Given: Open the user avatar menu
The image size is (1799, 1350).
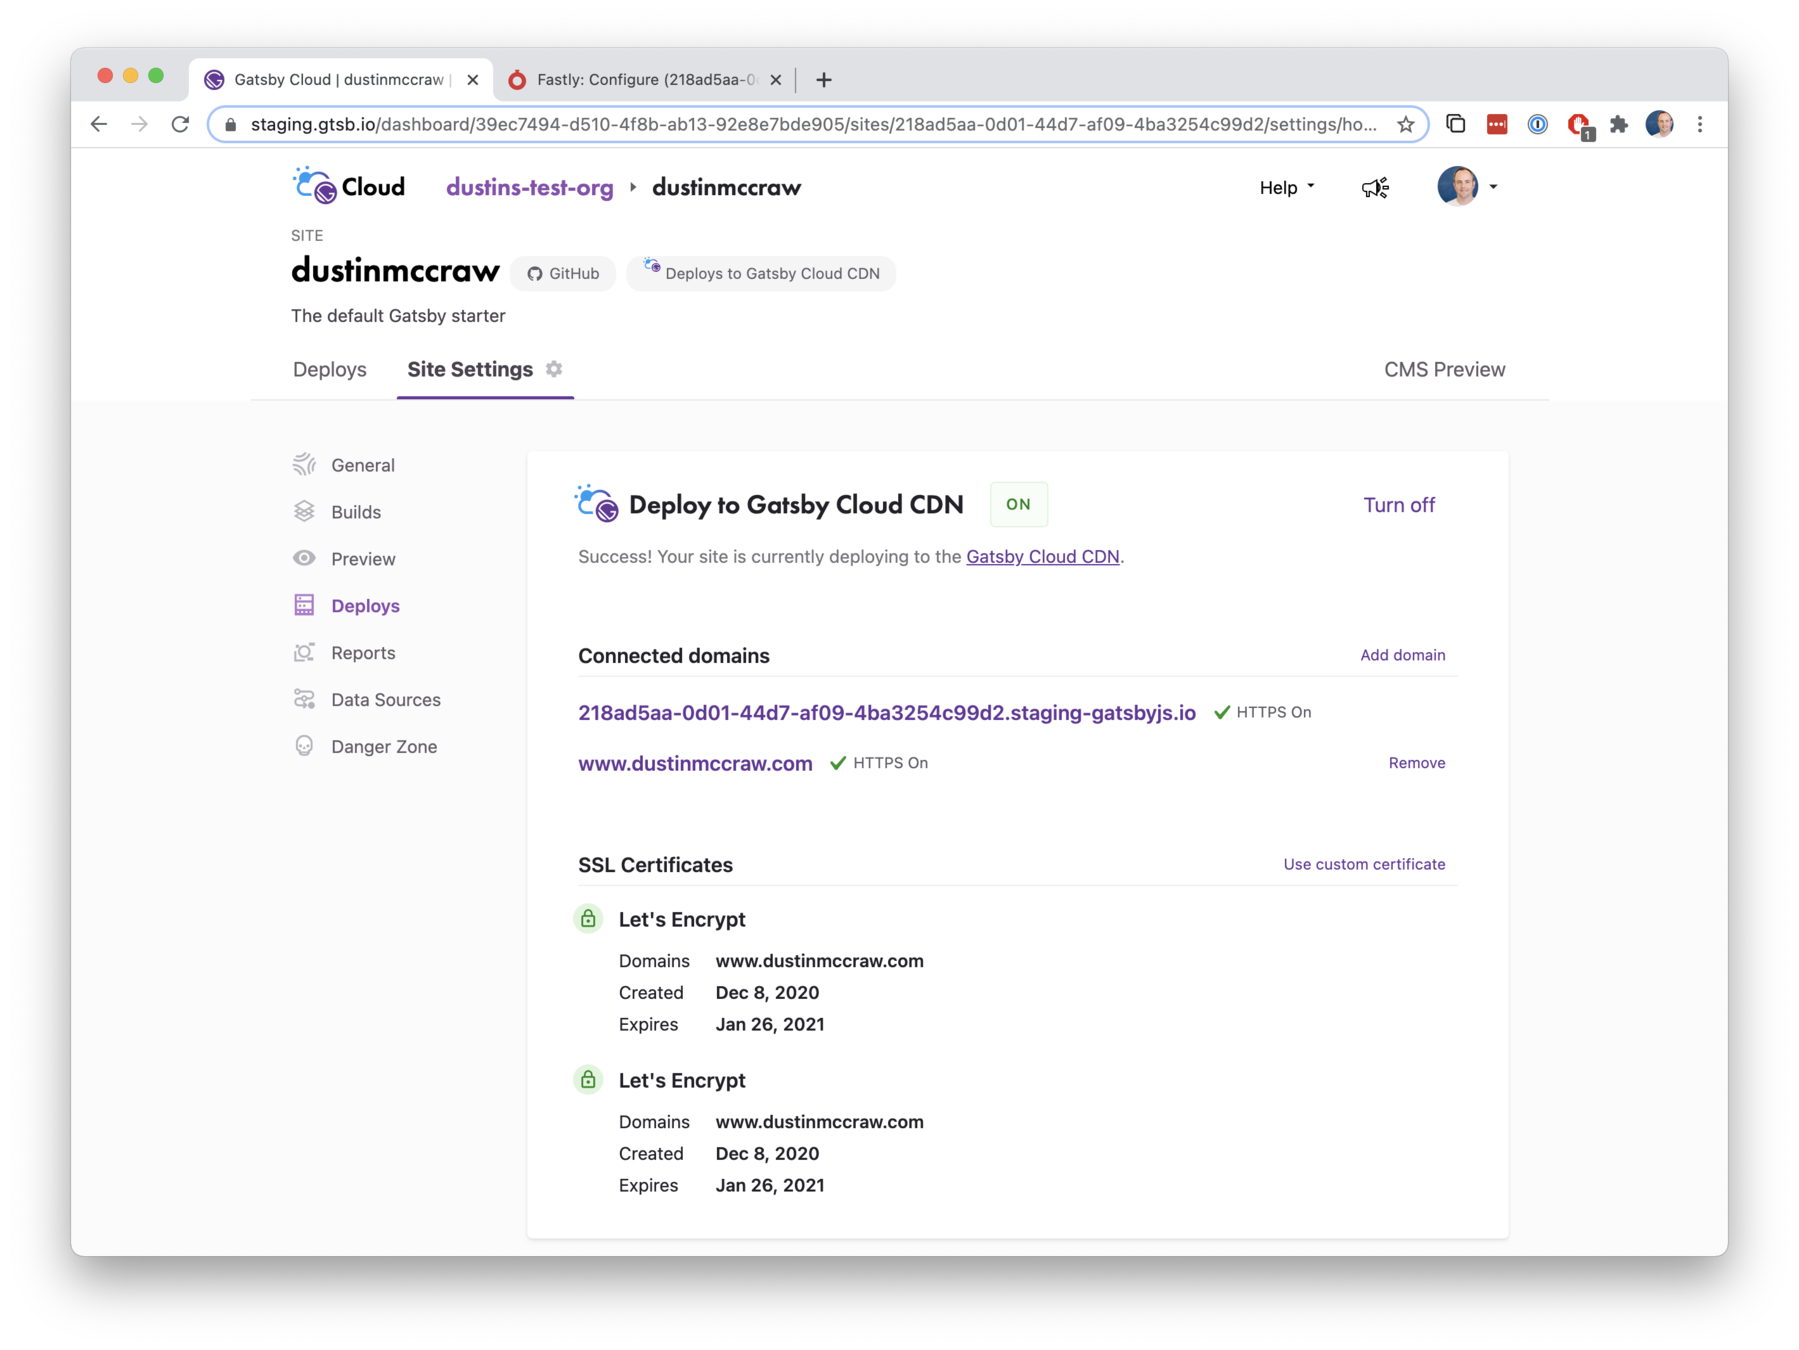Looking at the screenshot, I should point(1466,186).
